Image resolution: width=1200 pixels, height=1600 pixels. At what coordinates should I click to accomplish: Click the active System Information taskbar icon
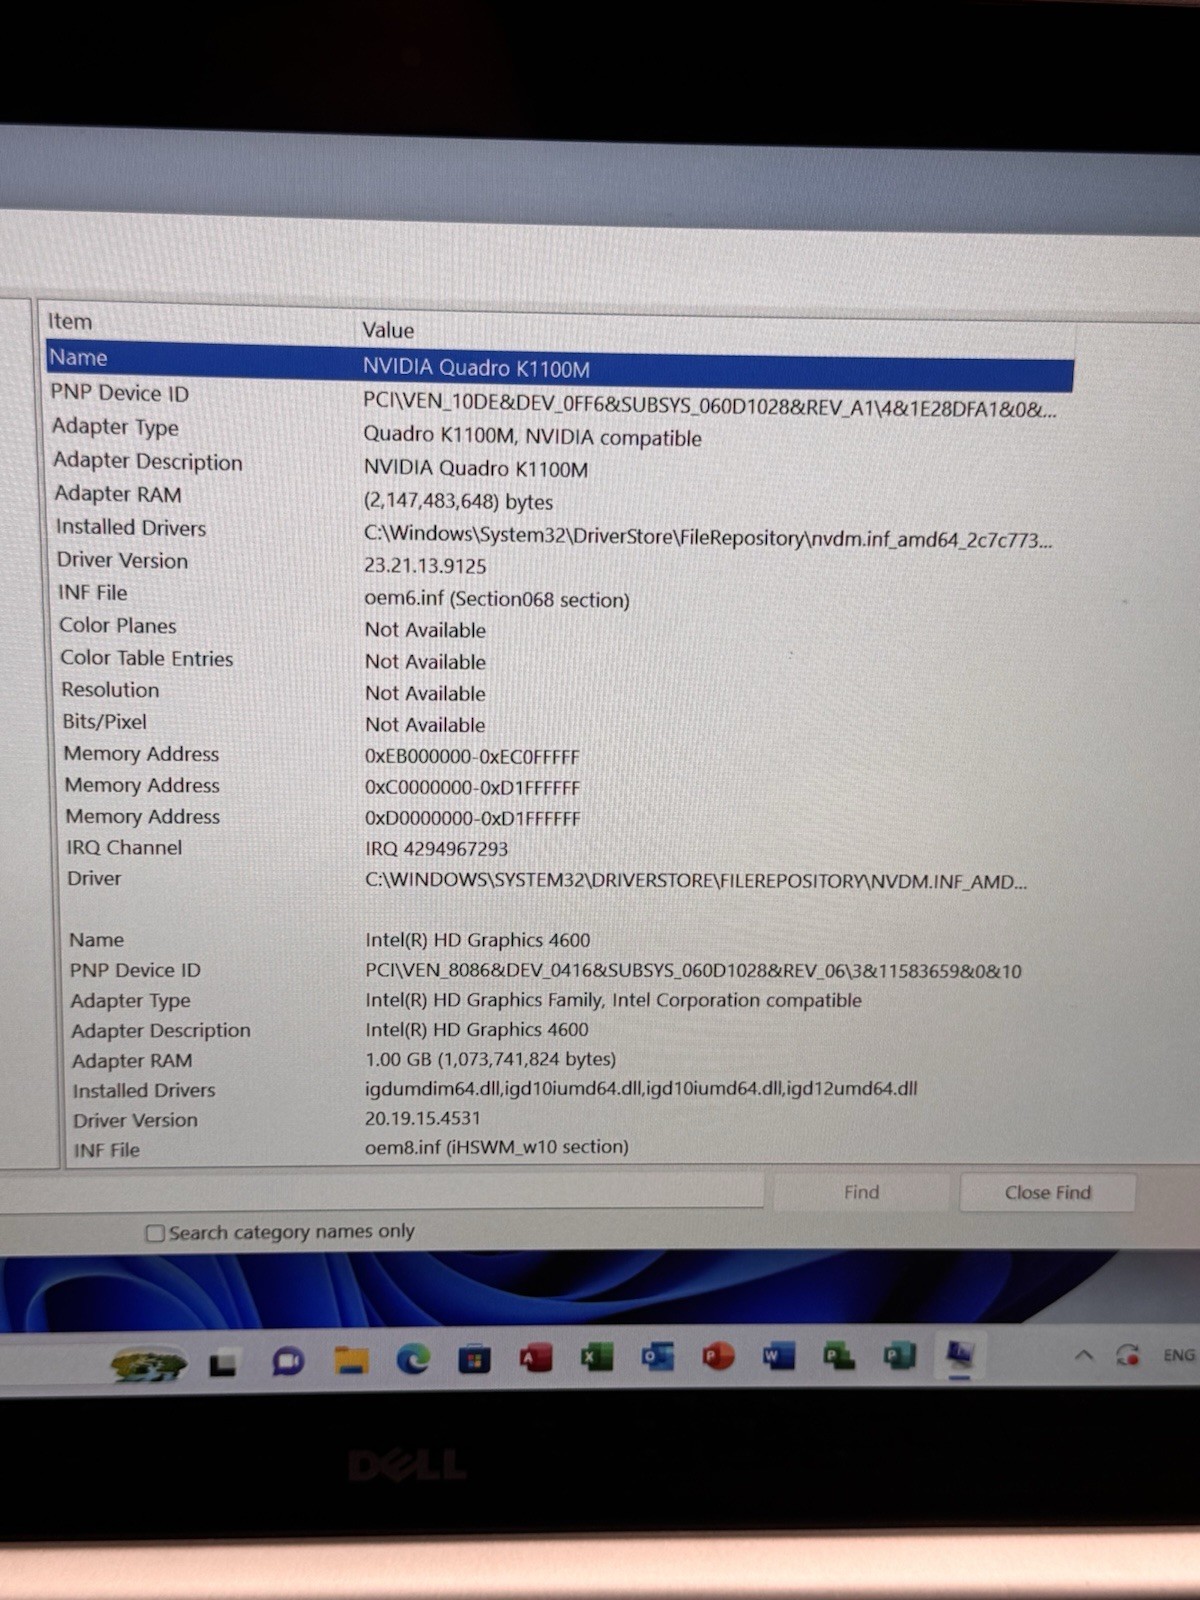(x=960, y=1356)
